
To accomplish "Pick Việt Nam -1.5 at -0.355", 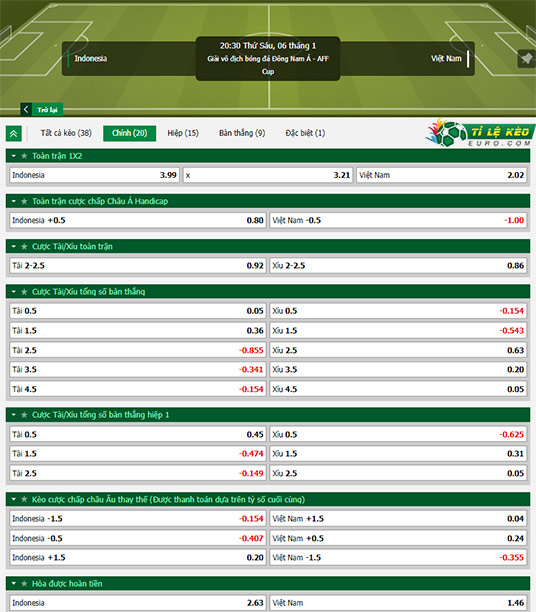I will 398,558.
